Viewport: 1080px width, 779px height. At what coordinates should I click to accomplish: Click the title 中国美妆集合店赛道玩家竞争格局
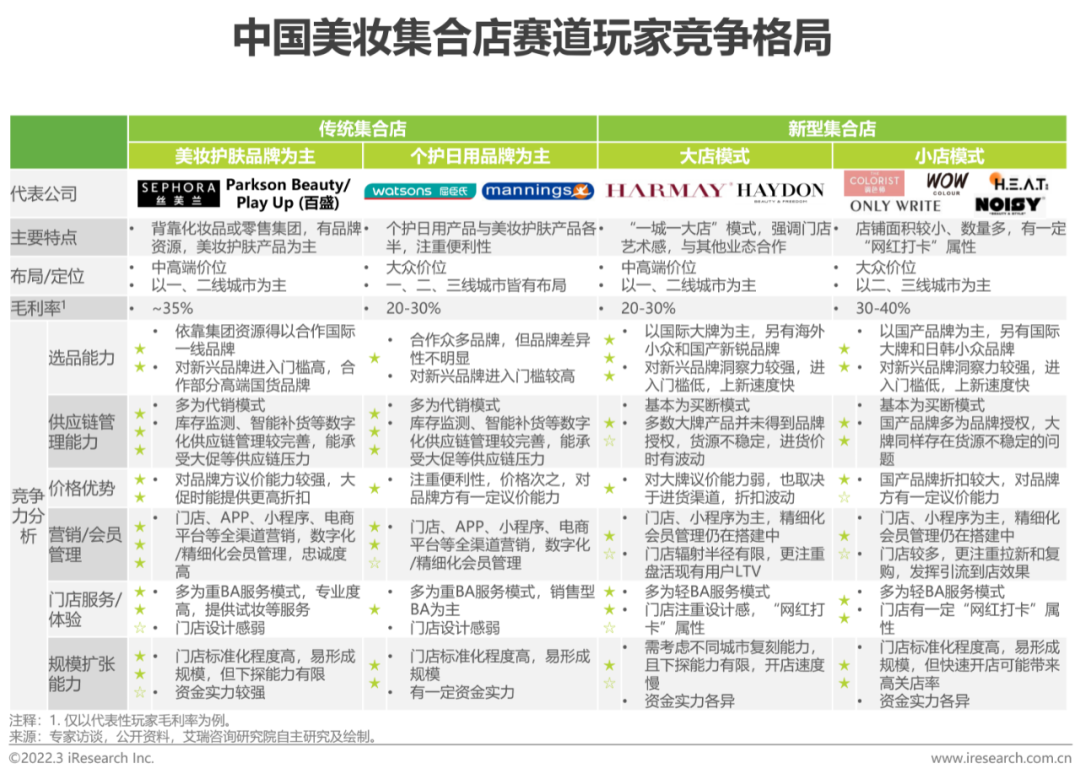click(532, 38)
